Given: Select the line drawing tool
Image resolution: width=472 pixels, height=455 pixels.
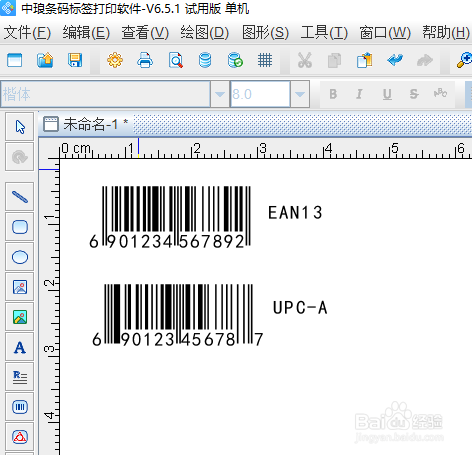Looking at the screenshot, I should (20, 197).
